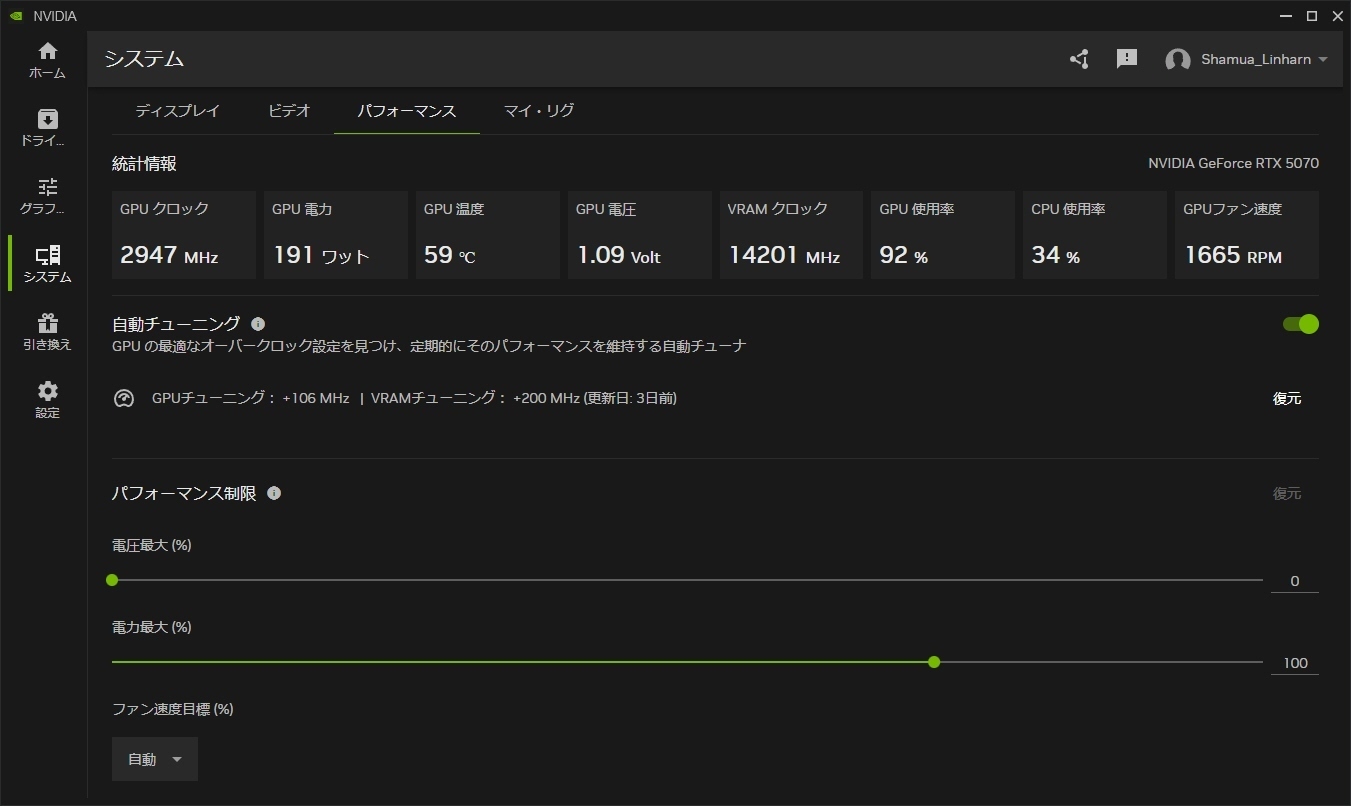Click info icon beside 自動チューニング
This screenshot has width=1351, height=806.
coord(258,324)
